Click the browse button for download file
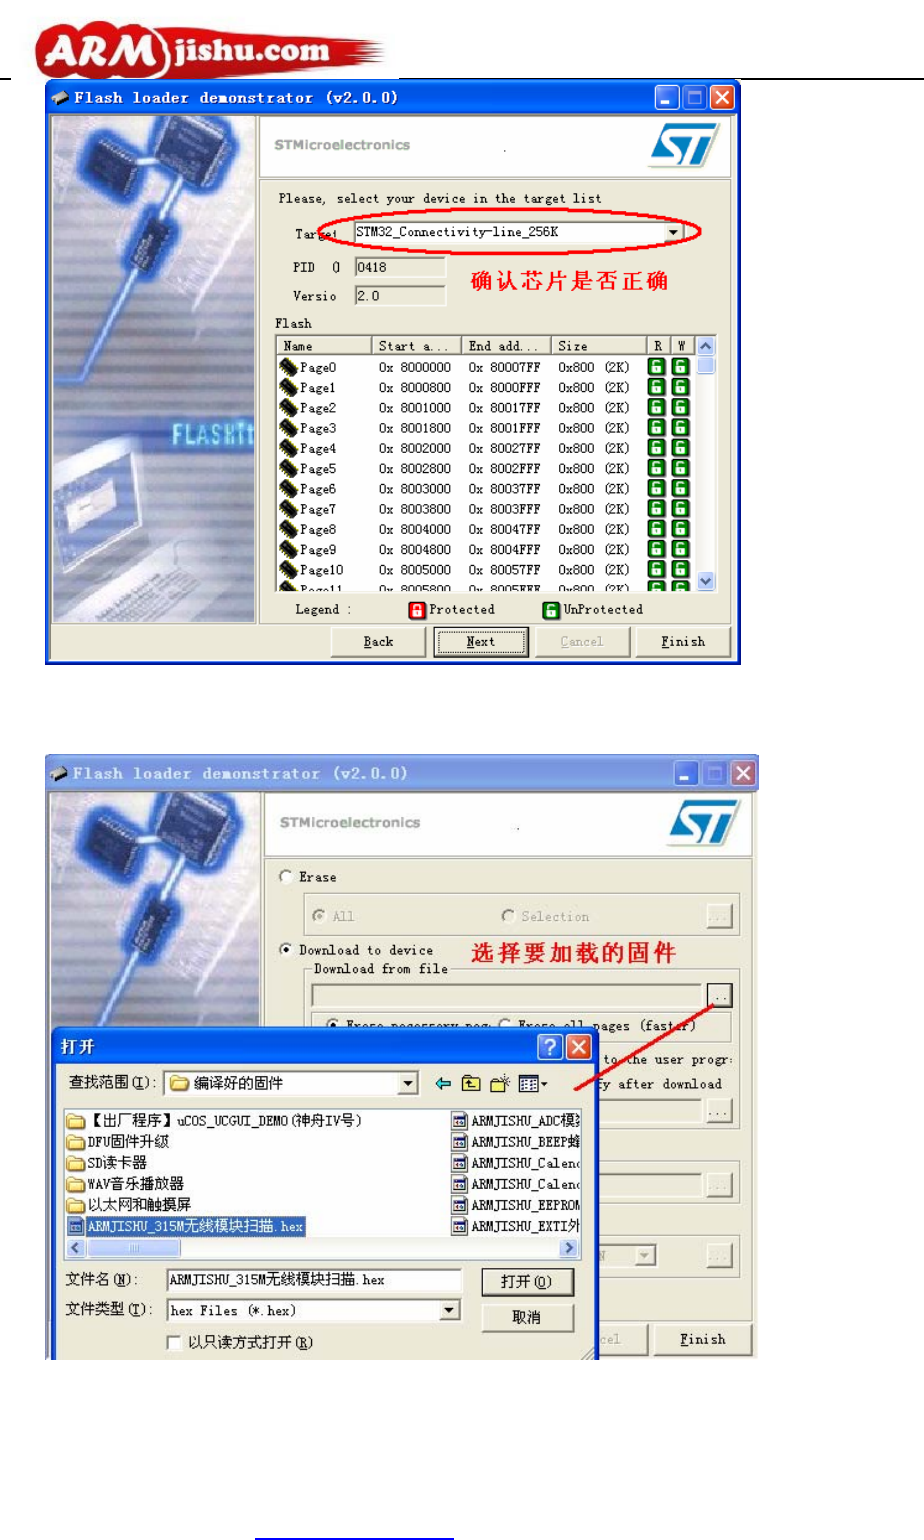Viewport: 924px width, 1540px height. (x=719, y=995)
